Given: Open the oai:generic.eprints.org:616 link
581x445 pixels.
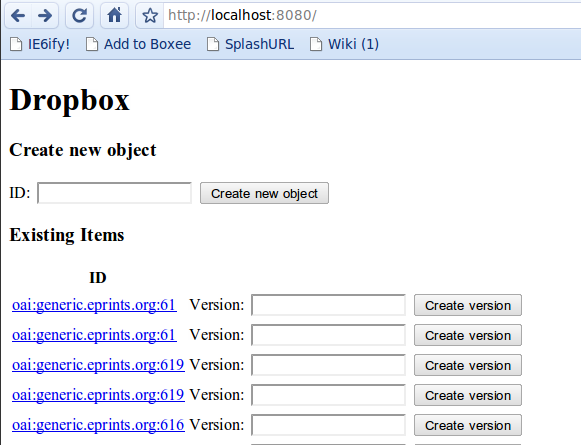Looking at the screenshot, I should tap(98, 425).
